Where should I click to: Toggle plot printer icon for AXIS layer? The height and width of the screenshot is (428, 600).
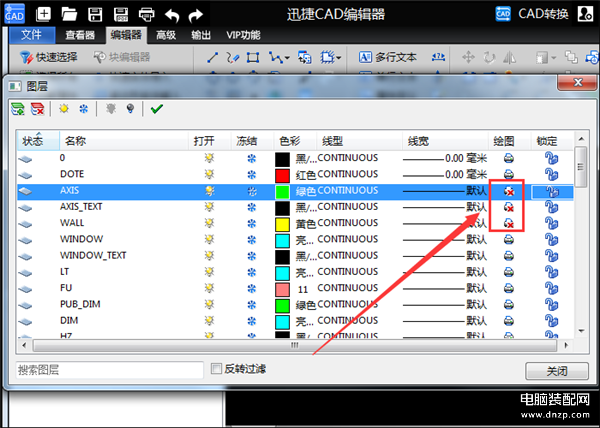(509, 191)
